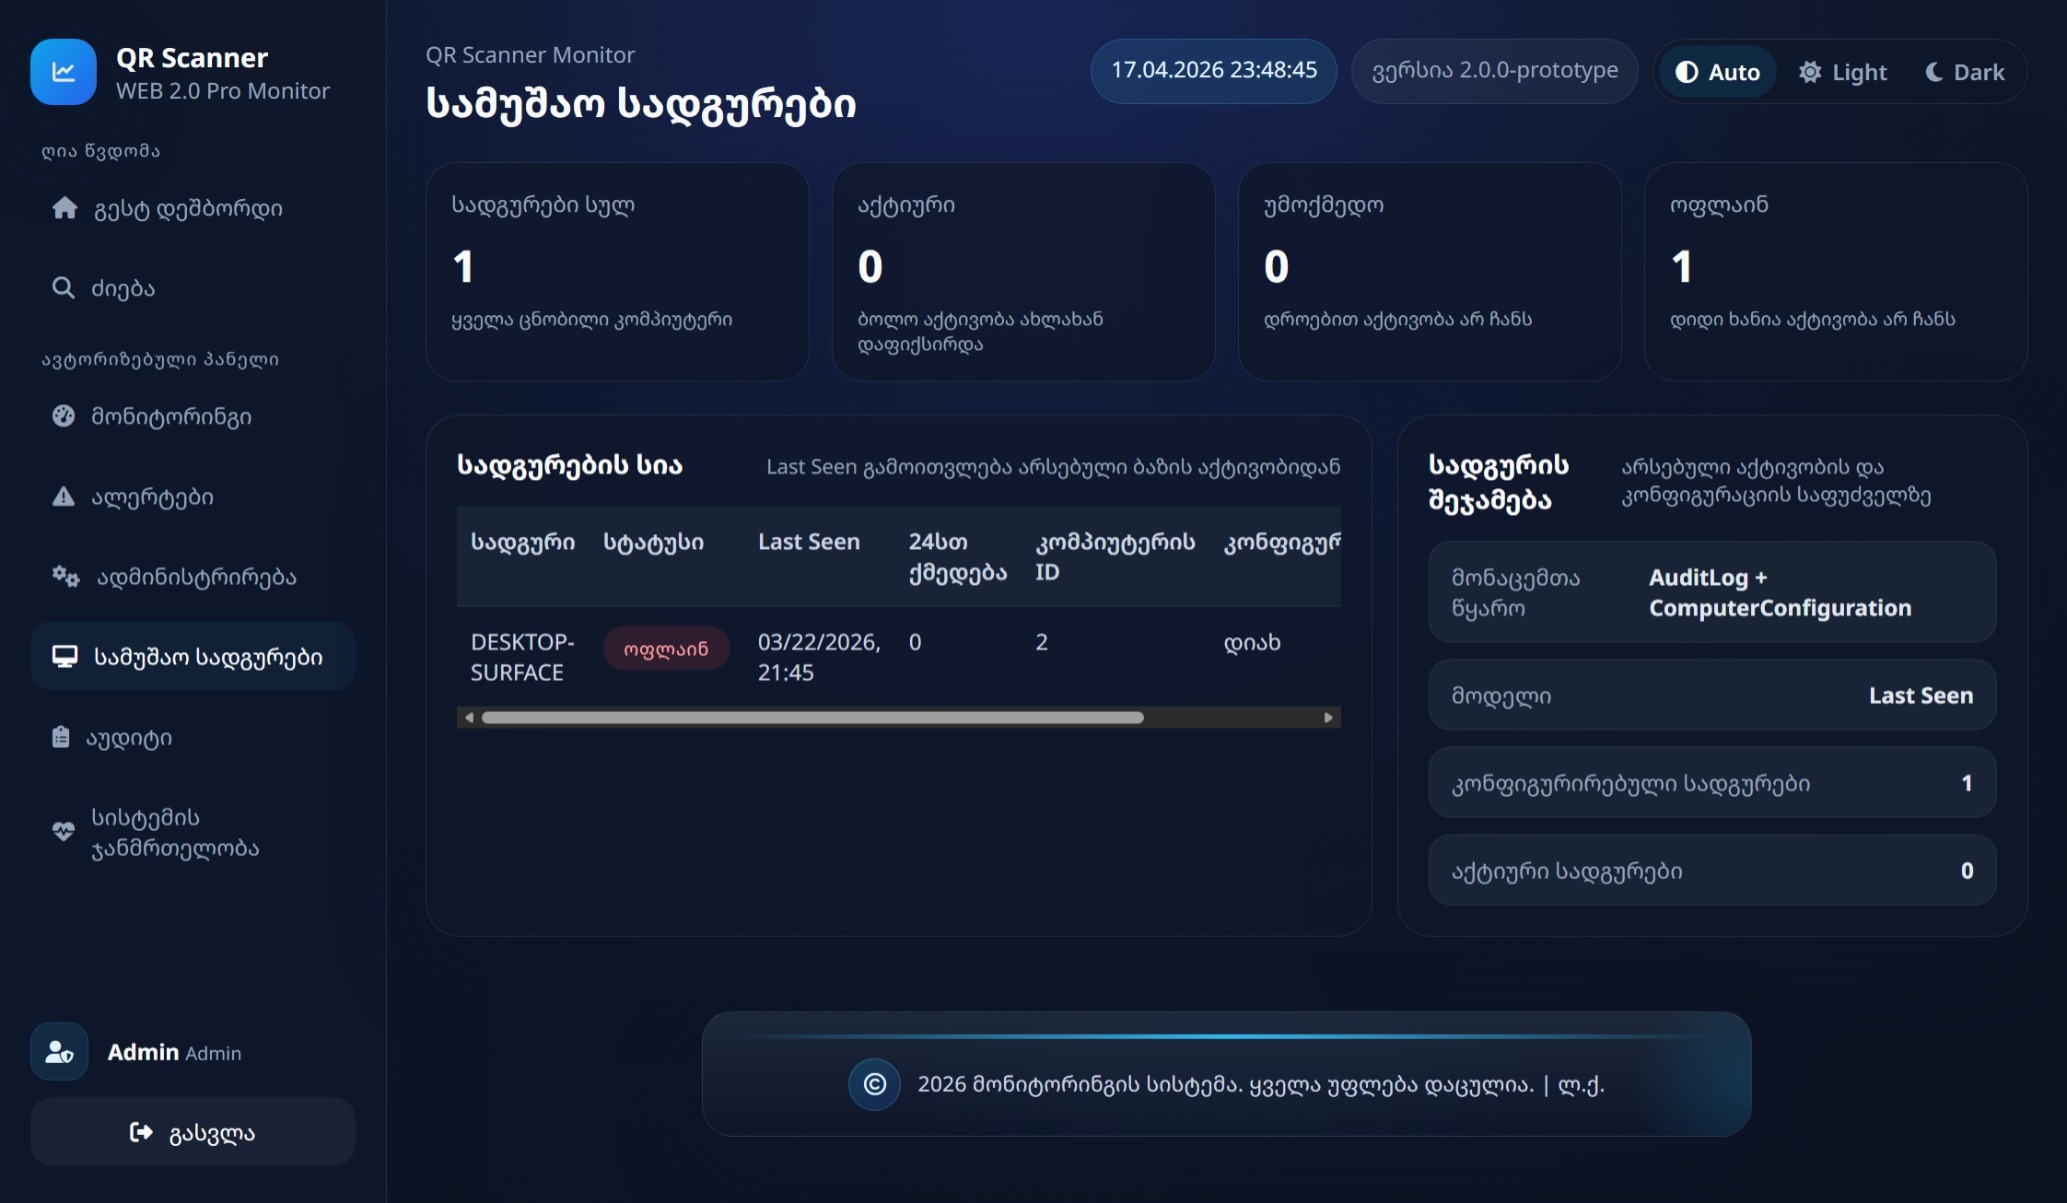Click the Last Seen value 03/22/2026, 21:45

click(819, 657)
